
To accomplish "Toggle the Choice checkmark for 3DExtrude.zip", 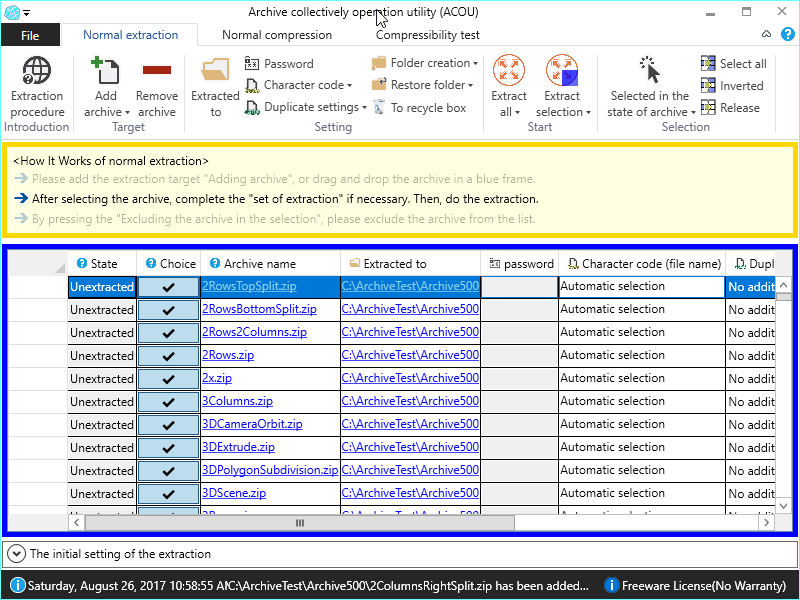I will click(168, 448).
